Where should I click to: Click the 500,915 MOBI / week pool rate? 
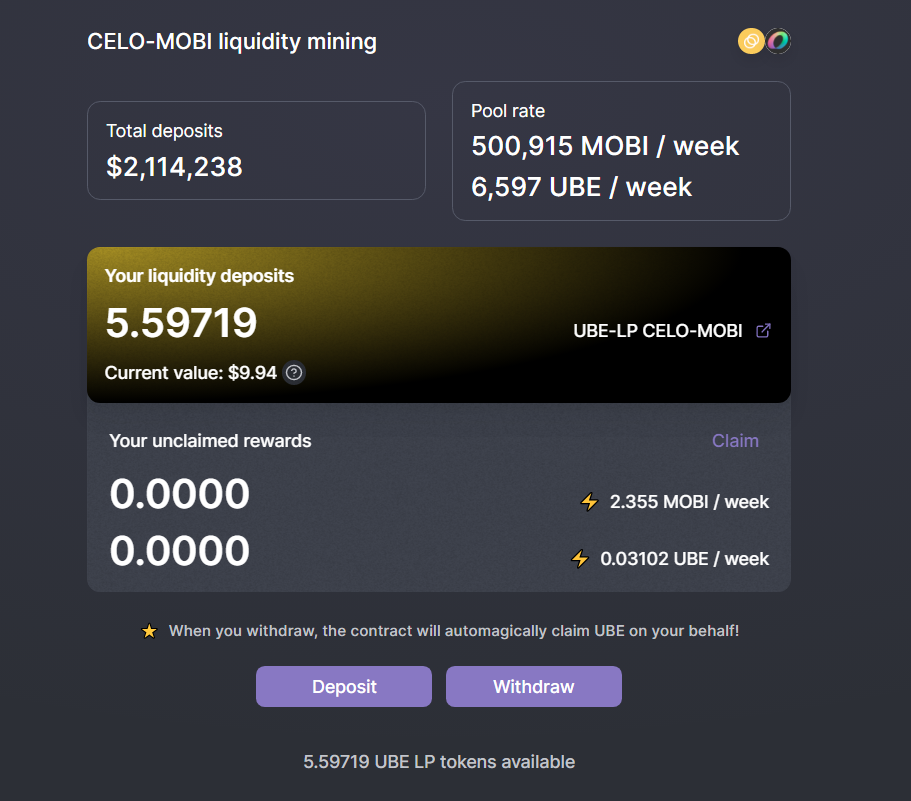click(x=605, y=146)
